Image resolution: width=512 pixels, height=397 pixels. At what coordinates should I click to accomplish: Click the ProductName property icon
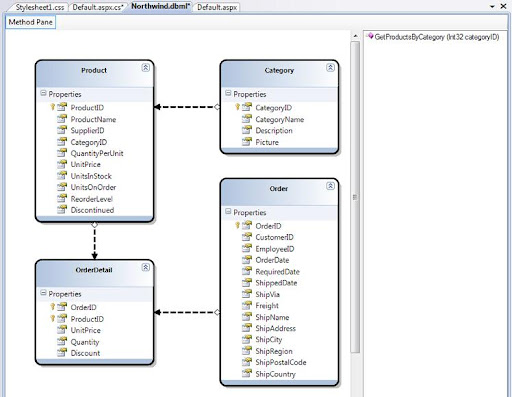click(x=62, y=119)
